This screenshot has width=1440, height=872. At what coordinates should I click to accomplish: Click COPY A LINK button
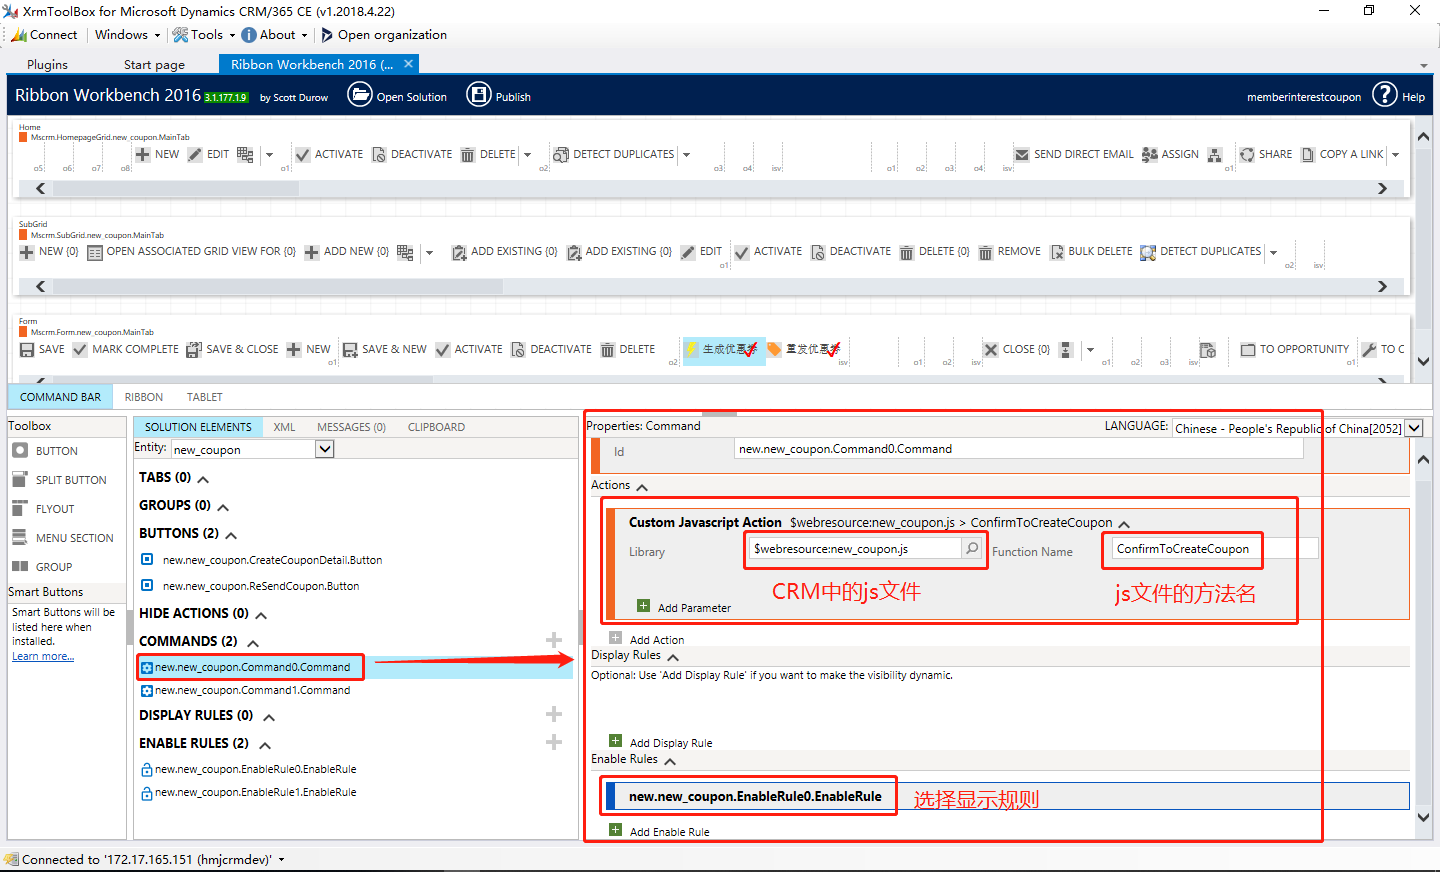[1342, 154]
